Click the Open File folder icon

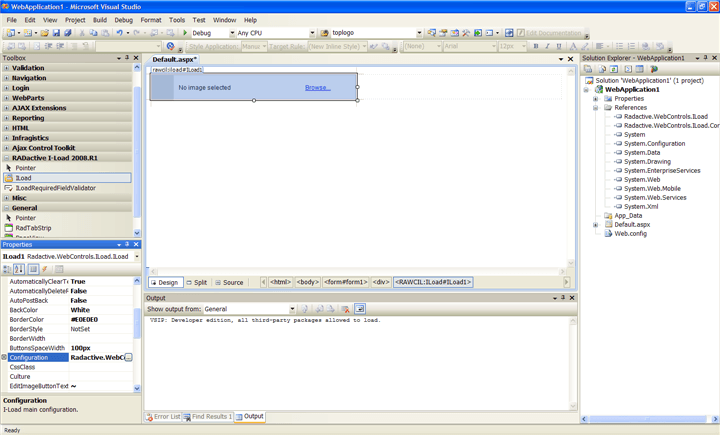click(45, 33)
